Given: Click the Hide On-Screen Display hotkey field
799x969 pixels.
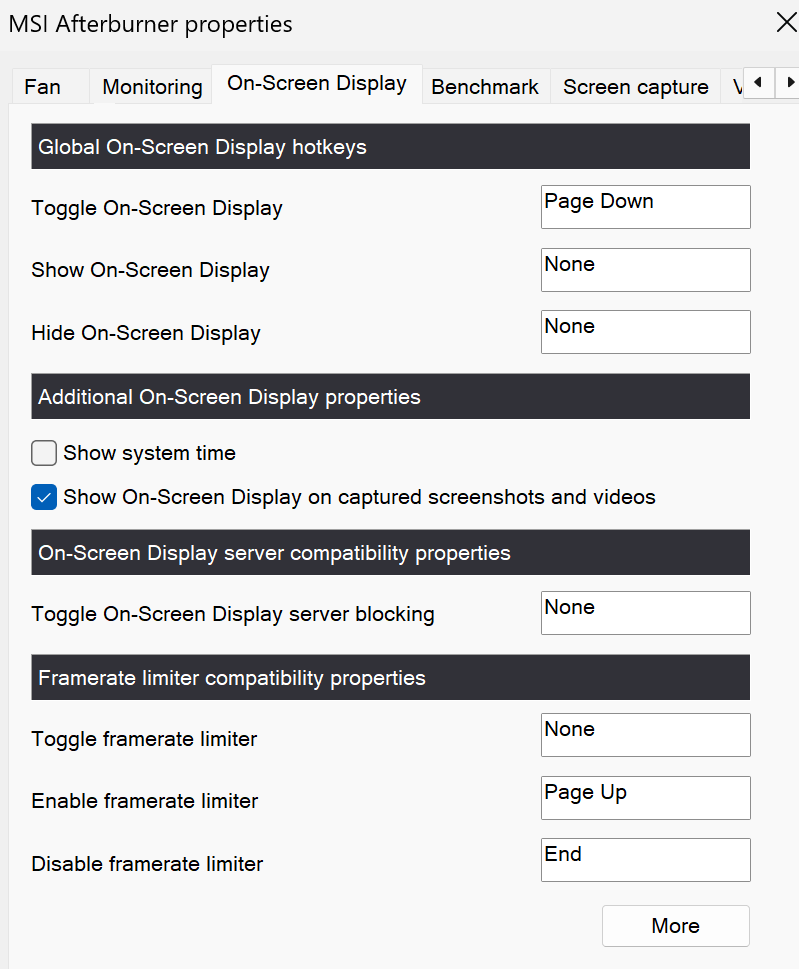Looking at the screenshot, I should [x=646, y=332].
